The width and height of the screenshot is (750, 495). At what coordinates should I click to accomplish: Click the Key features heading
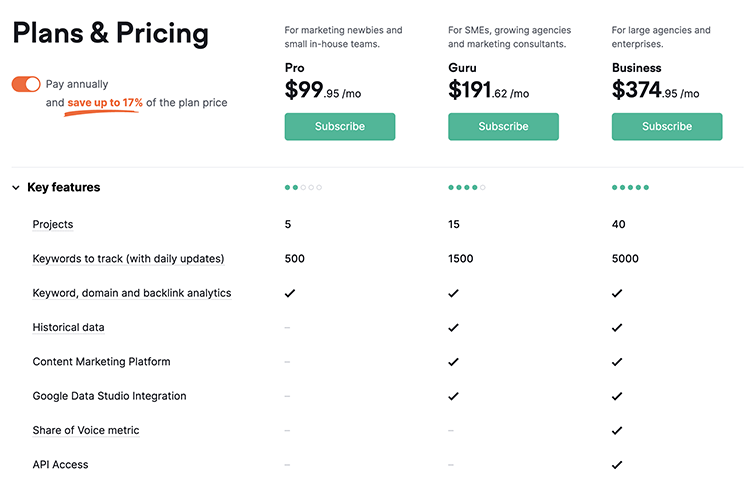pos(64,188)
